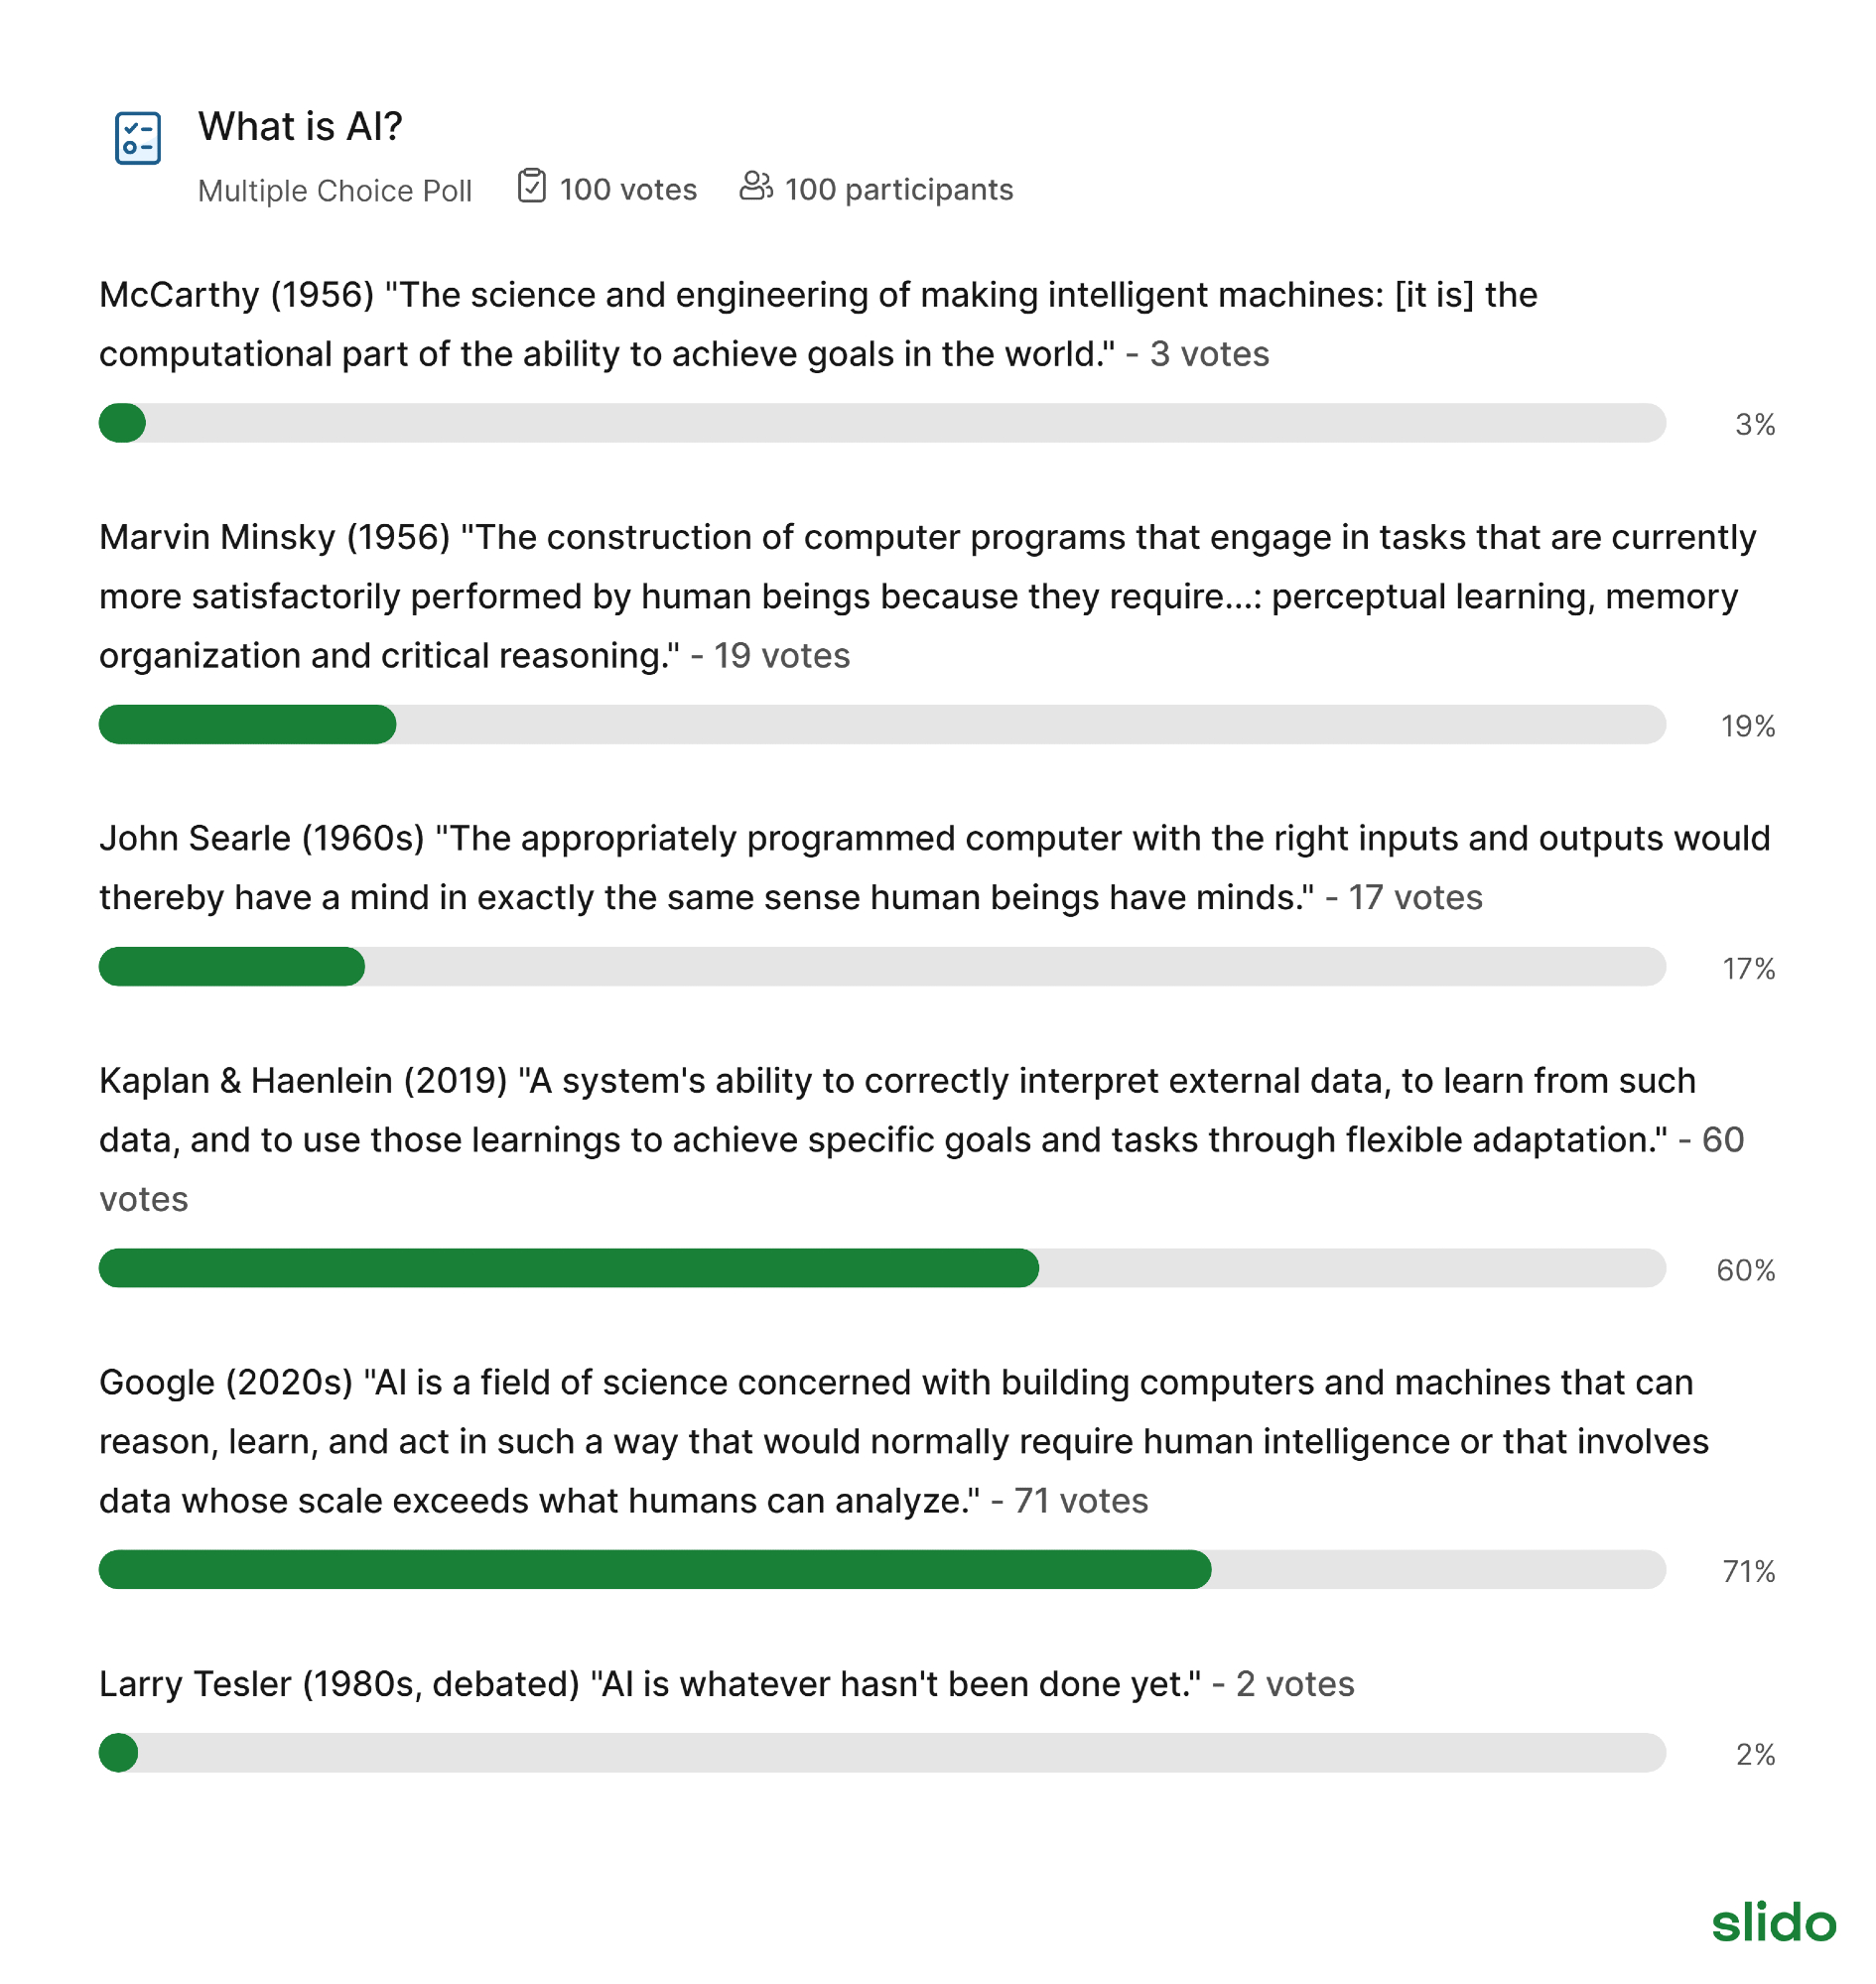
Task: Click the Tesler 2% result bar
Action: point(882,1754)
